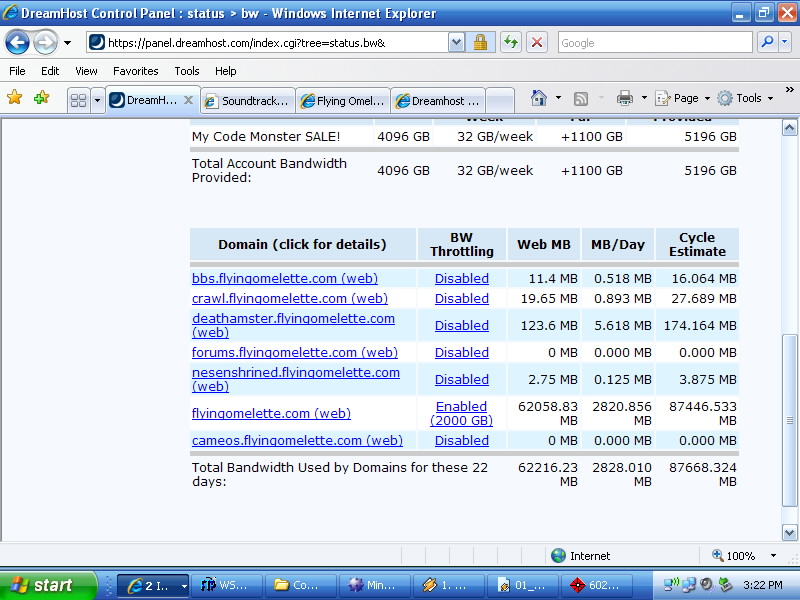The height and width of the screenshot is (600, 800).
Task: Open the recent pages dropdown arrow
Action: coord(67,43)
